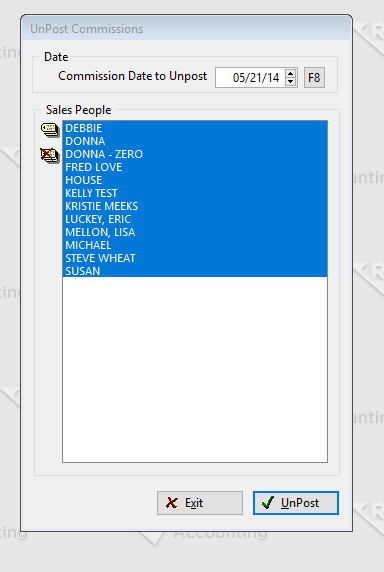Click the Exit button
Image resolution: width=384 pixels, height=572 pixels.
point(200,503)
